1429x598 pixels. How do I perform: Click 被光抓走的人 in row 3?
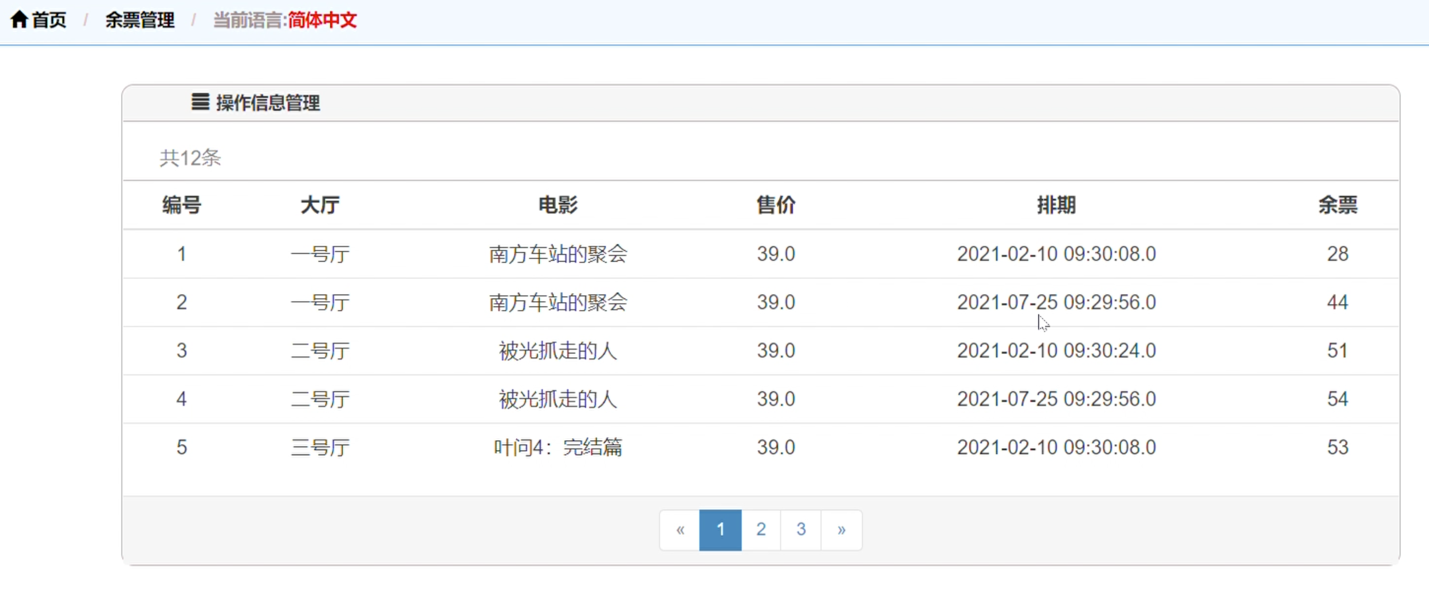(558, 351)
